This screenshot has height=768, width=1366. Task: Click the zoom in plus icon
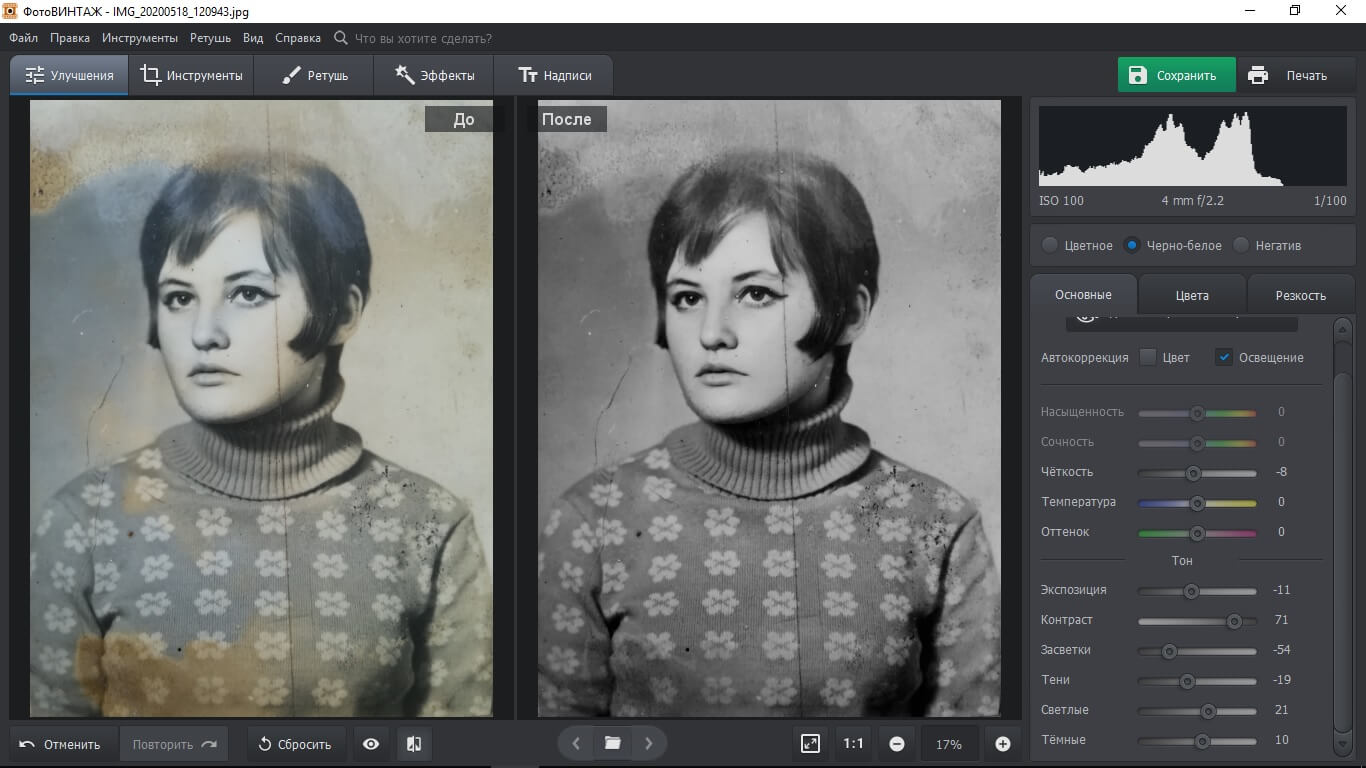pyautogui.click(x=1003, y=744)
